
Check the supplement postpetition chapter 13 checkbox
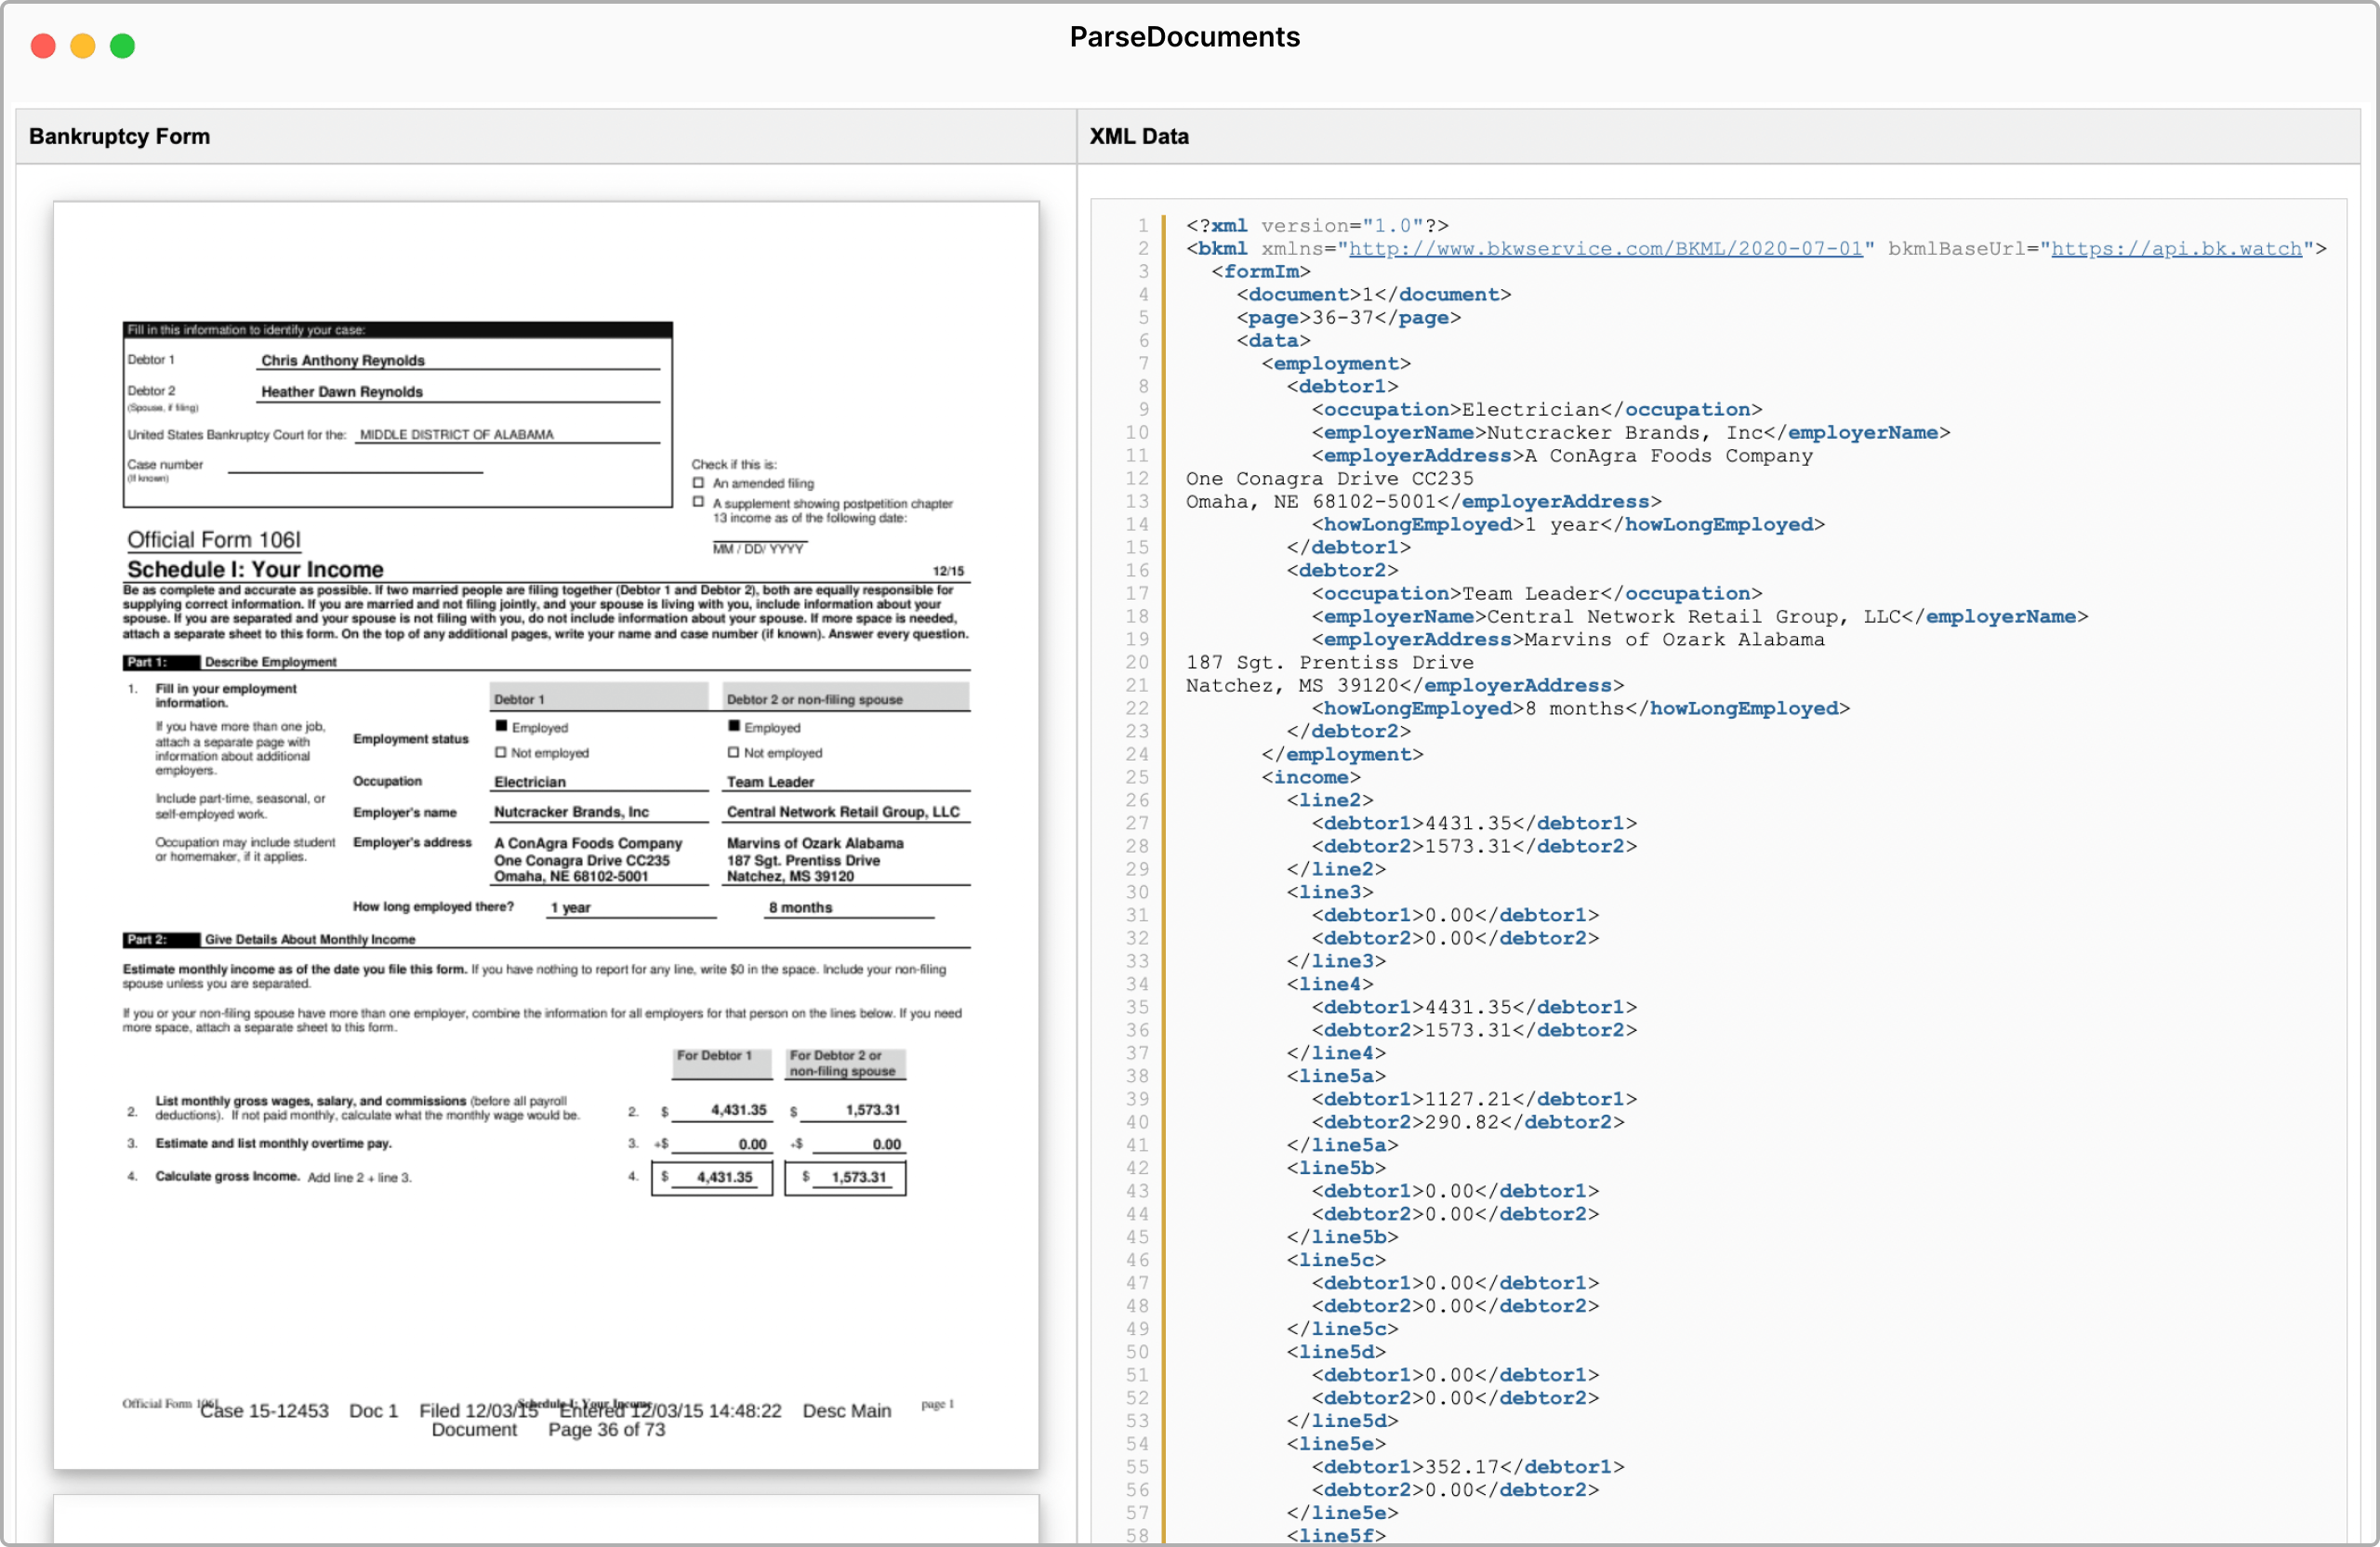pos(698,503)
